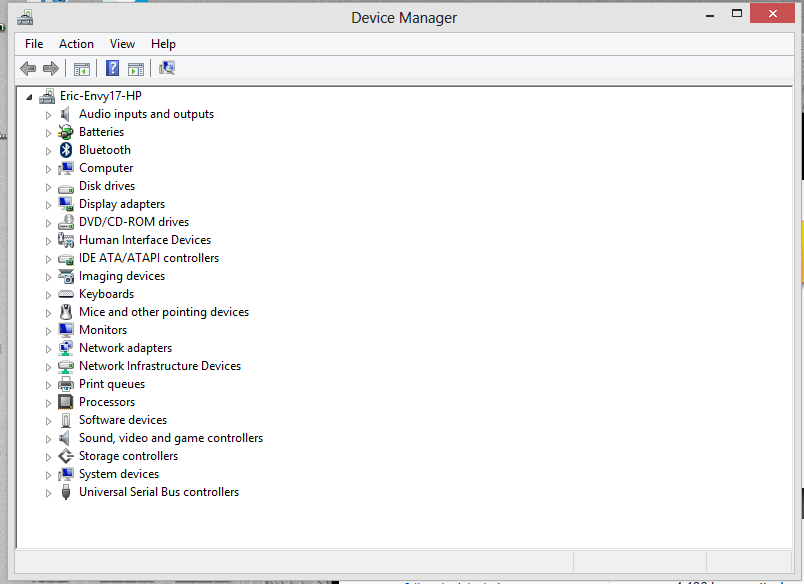
Task: Click the Show/Hide Action Pane icon
Action: [x=136, y=68]
